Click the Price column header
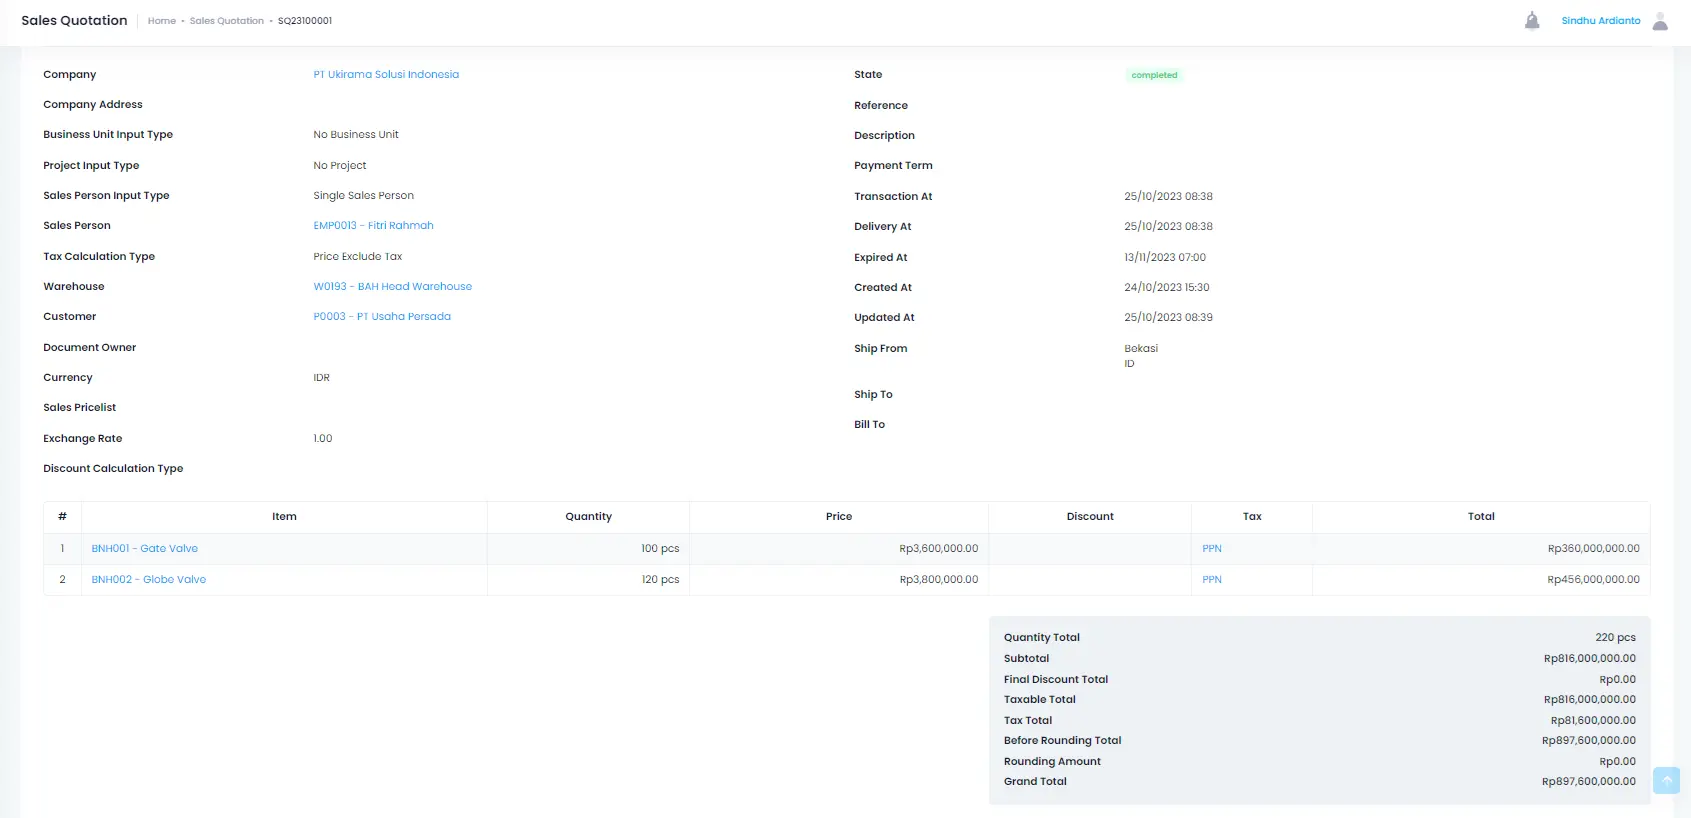This screenshot has height=818, width=1691. pos(838,517)
